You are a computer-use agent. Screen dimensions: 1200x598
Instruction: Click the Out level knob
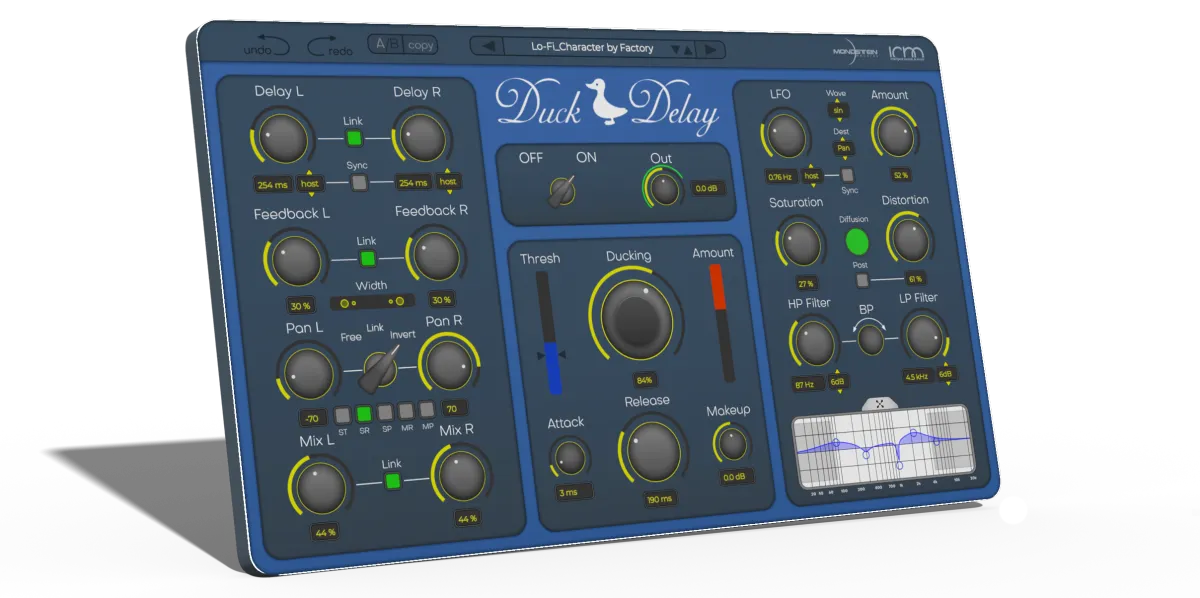[665, 189]
